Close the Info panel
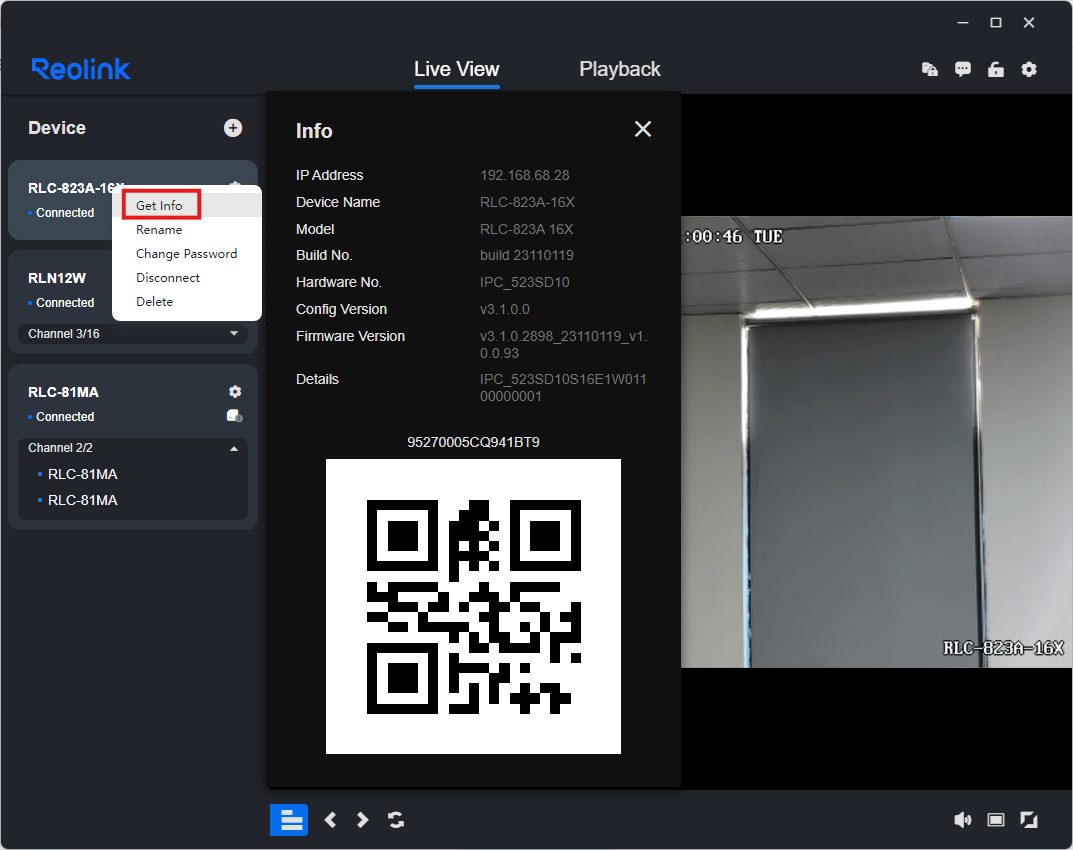1073x850 pixels. coord(643,129)
